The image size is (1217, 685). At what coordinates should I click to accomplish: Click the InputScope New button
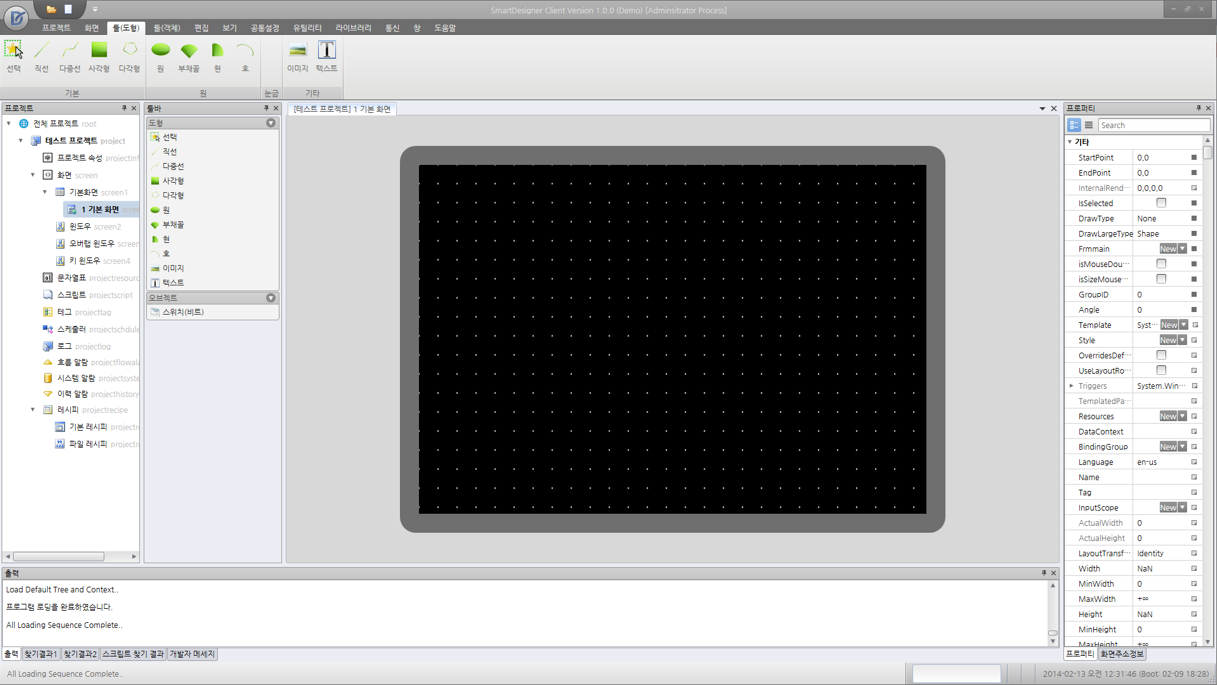pos(1168,508)
